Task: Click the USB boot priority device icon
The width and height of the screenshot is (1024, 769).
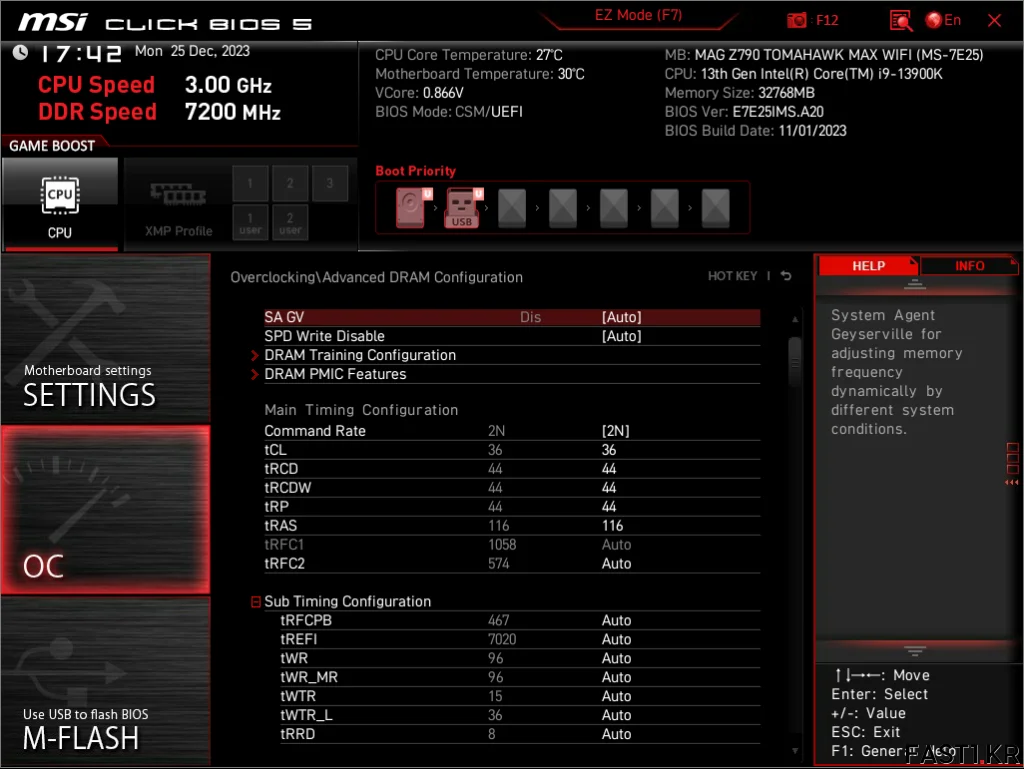Action: tap(462, 208)
